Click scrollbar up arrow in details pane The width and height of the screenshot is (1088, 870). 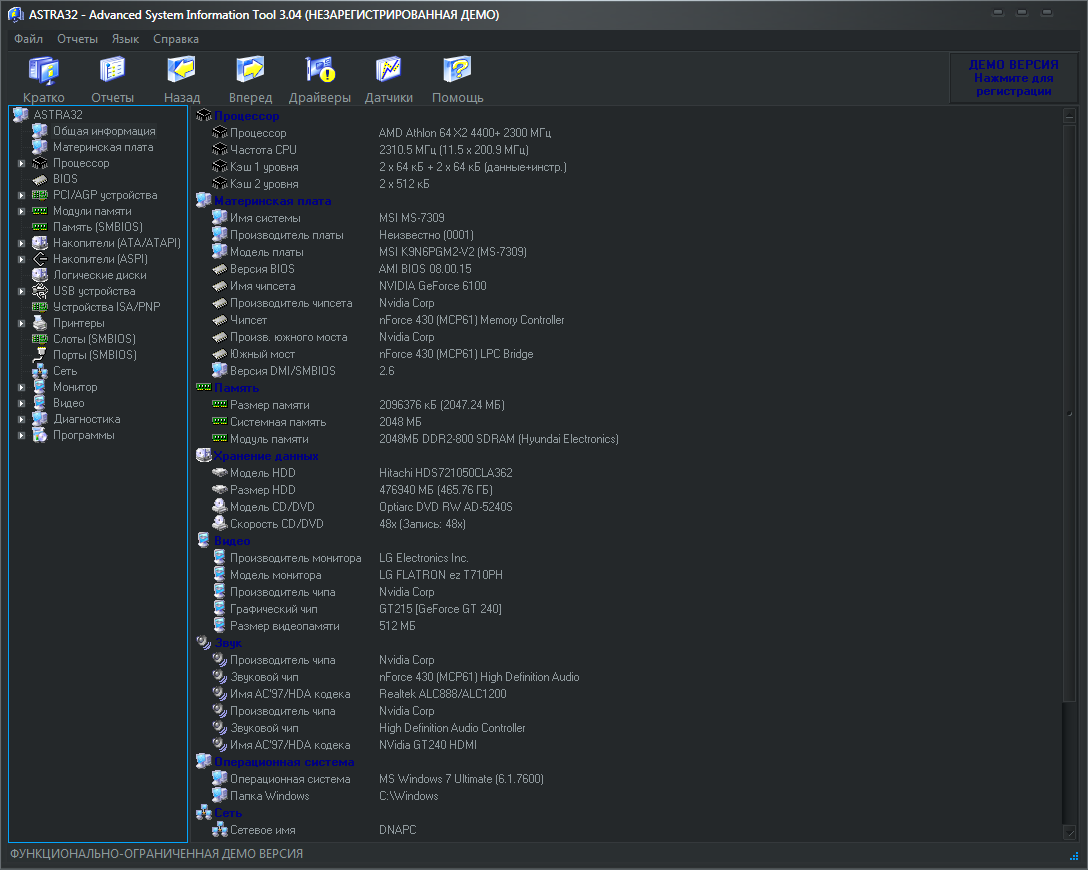tap(1069, 115)
